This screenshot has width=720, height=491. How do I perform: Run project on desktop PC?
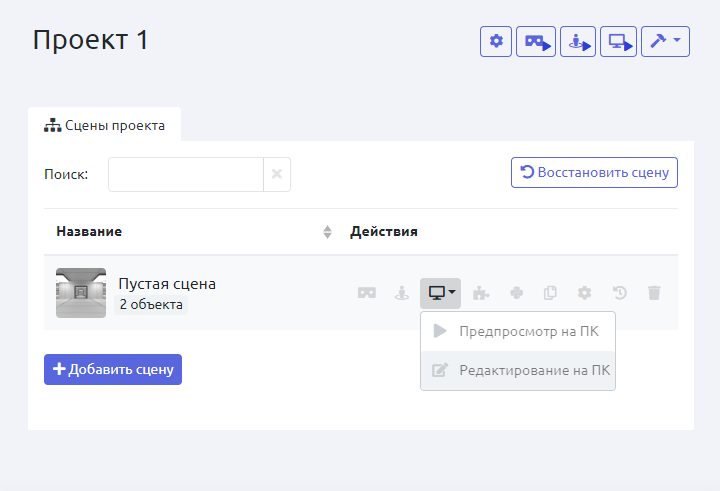(x=618, y=41)
